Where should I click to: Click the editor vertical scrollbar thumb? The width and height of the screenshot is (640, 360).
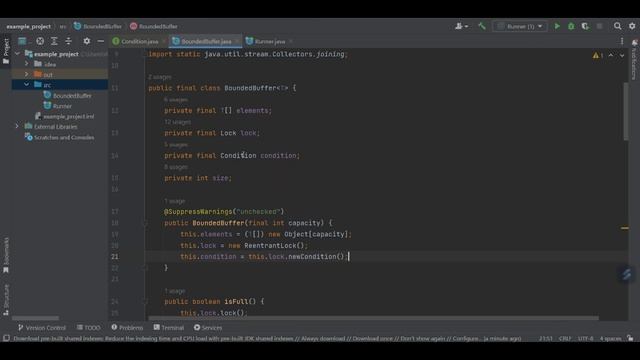(625, 111)
